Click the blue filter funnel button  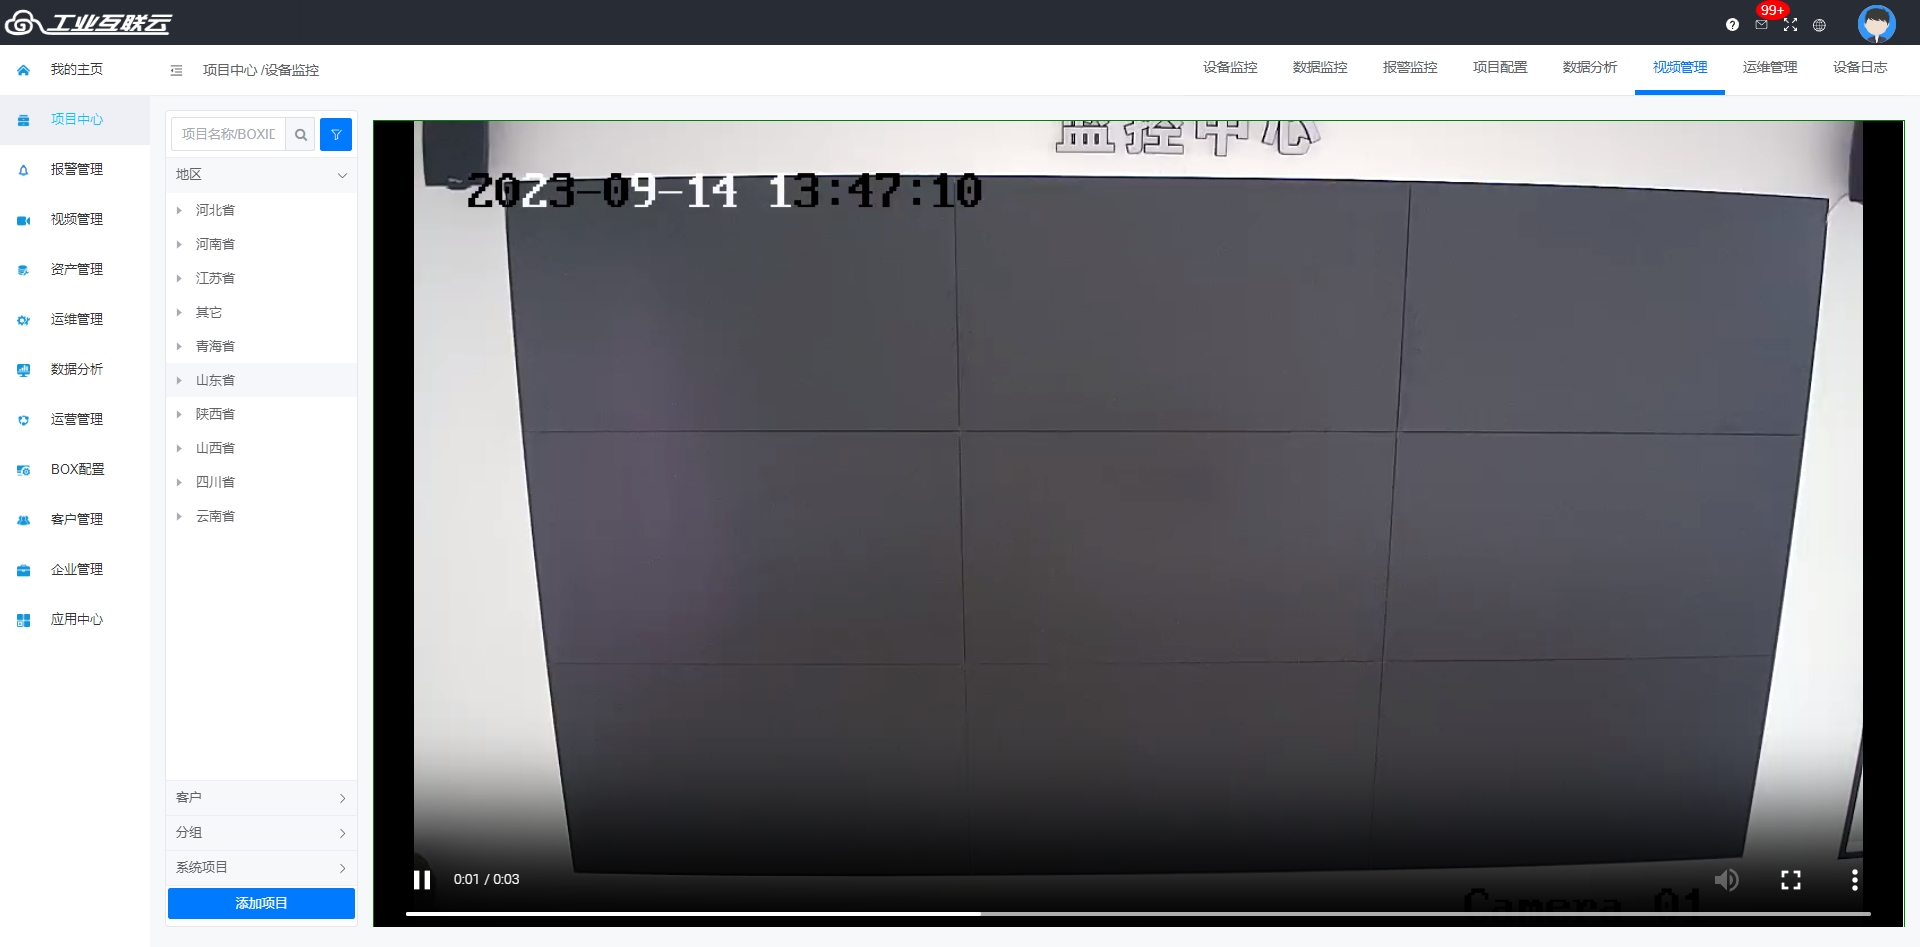[336, 134]
